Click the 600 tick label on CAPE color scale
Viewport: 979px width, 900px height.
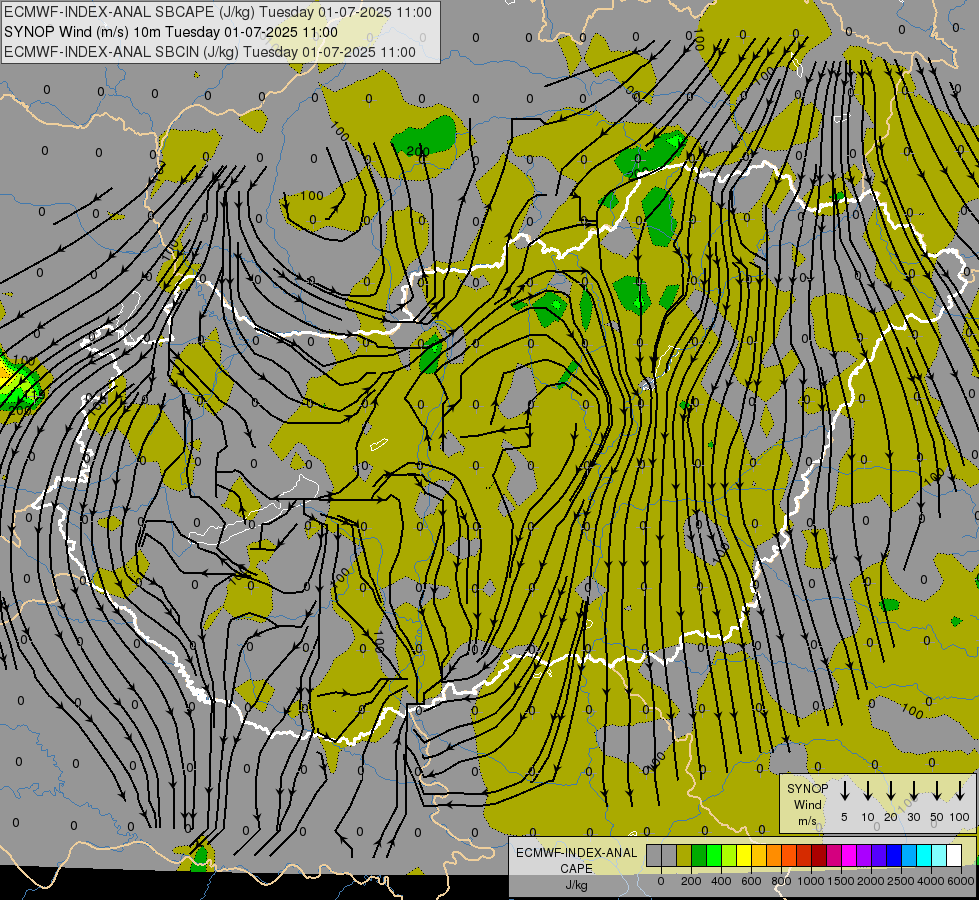(751, 881)
